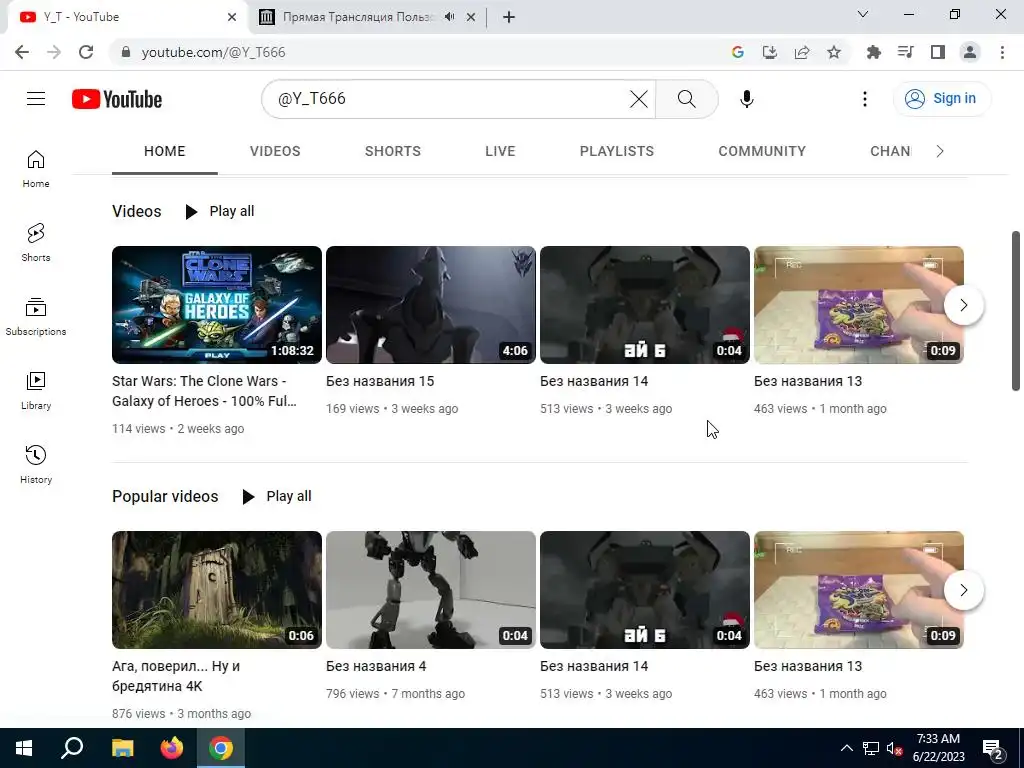Image resolution: width=1024 pixels, height=768 pixels.
Task: Open YouTube settings three-dot menu
Action: pos(865,99)
